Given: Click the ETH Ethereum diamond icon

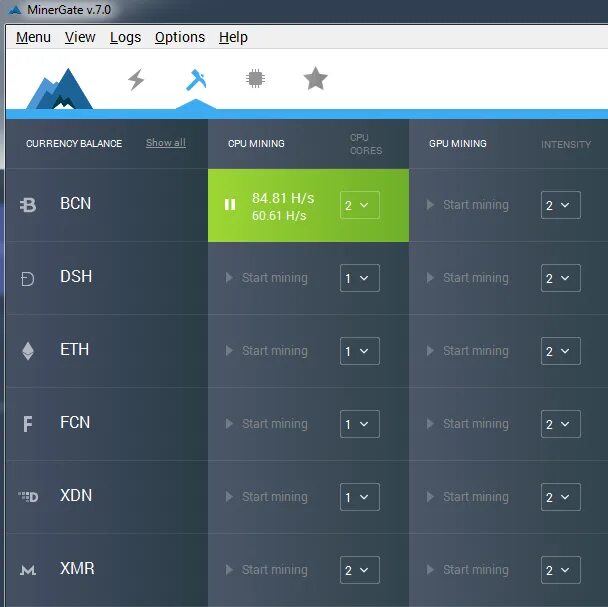Looking at the screenshot, I should click(28, 351).
